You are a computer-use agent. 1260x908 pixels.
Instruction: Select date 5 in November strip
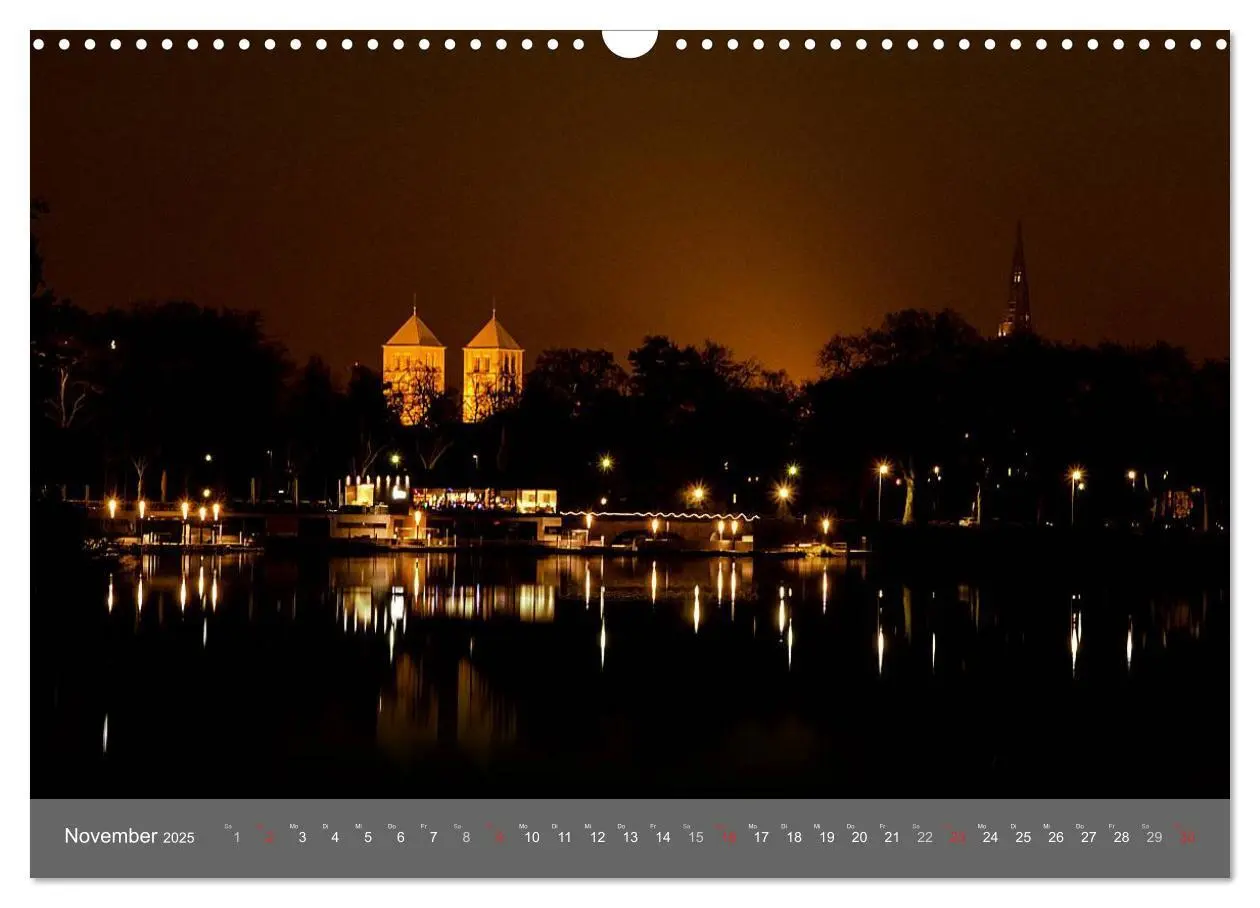coord(368,837)
